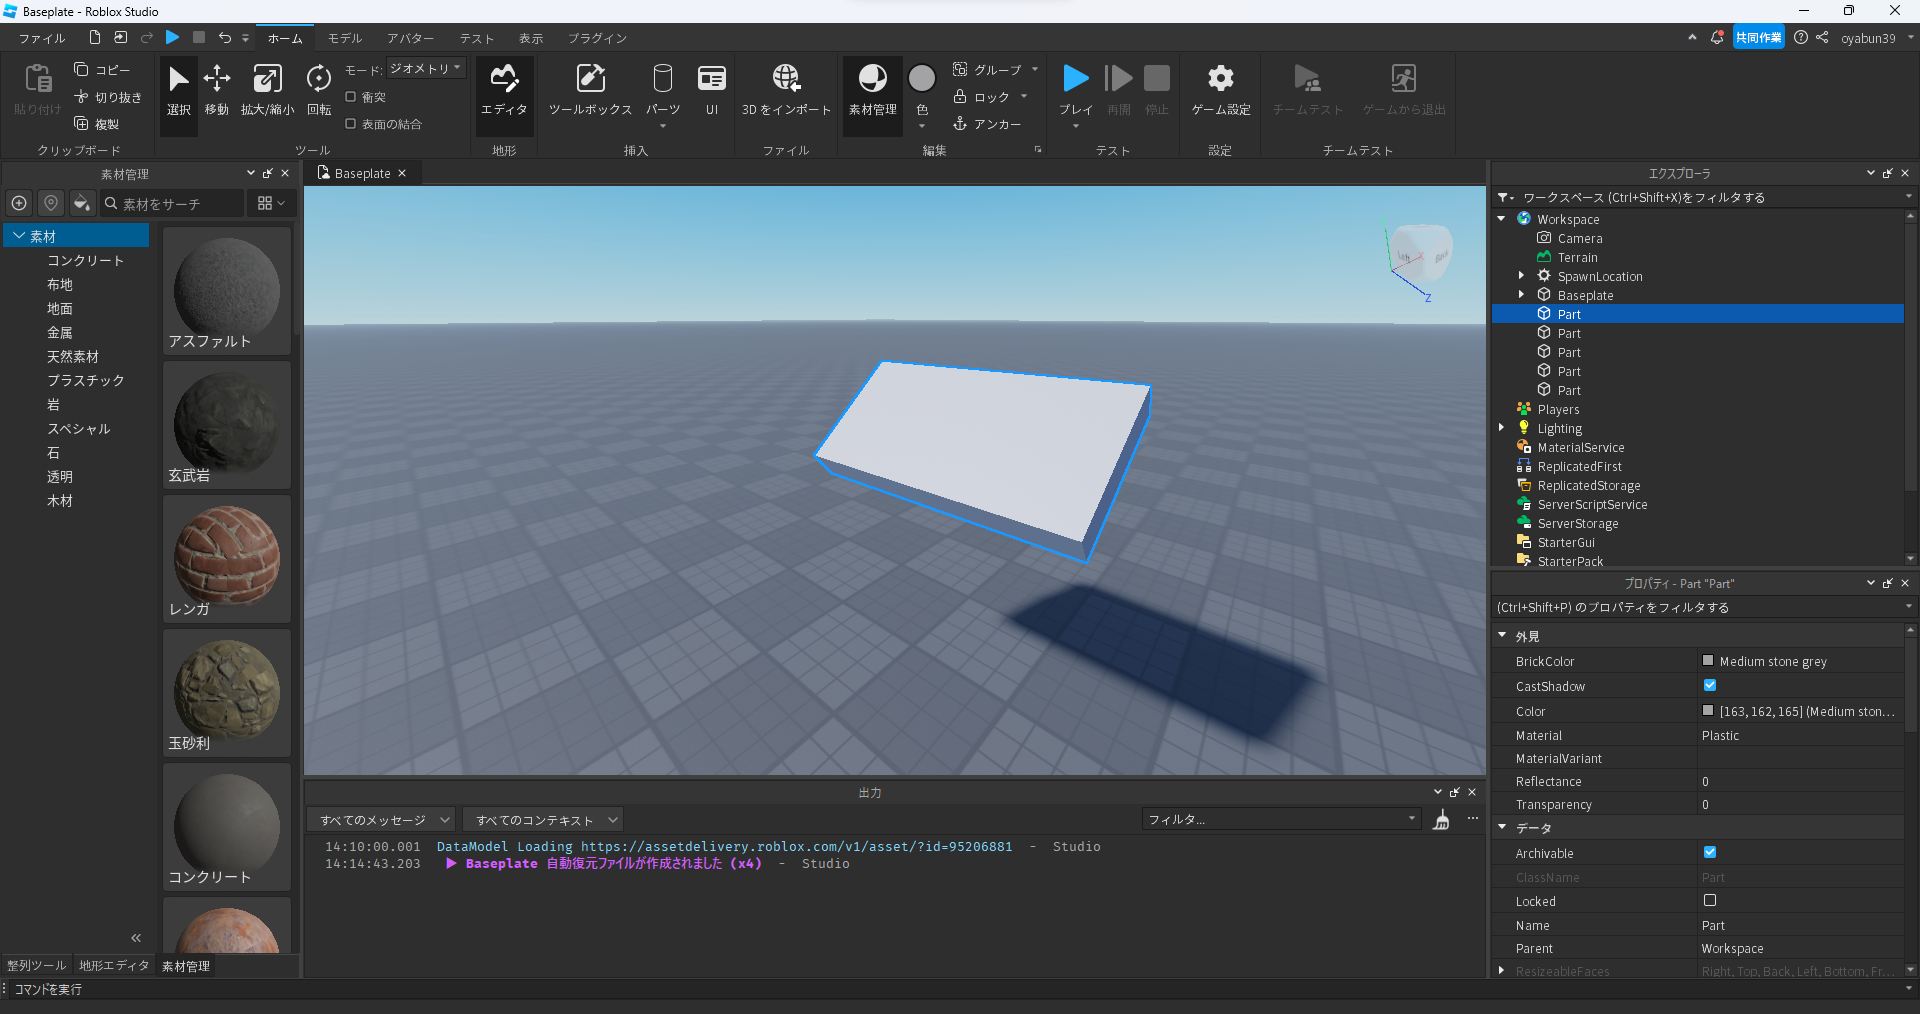Click the BrickColor swatch Medium stone grey
1920x1014 pixels.
coord(1708,661)
